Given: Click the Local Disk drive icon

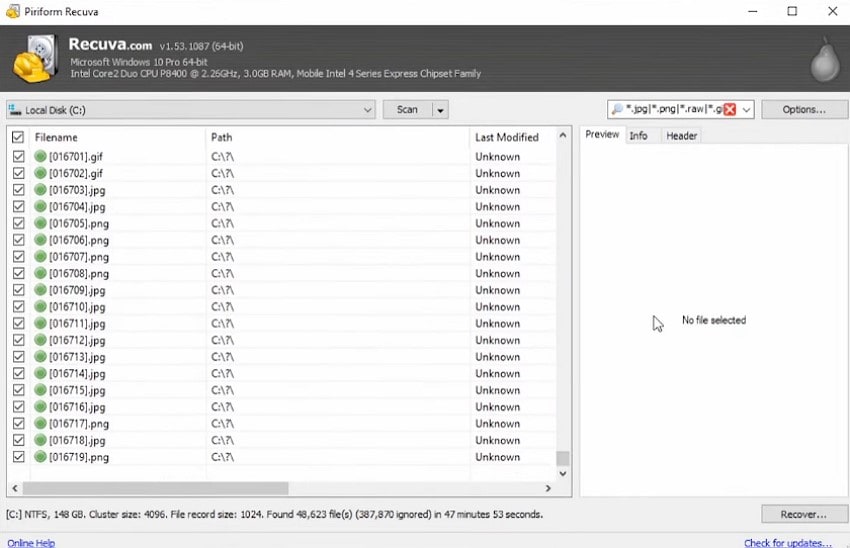Looking at the screenshot, I should [15, 109].
